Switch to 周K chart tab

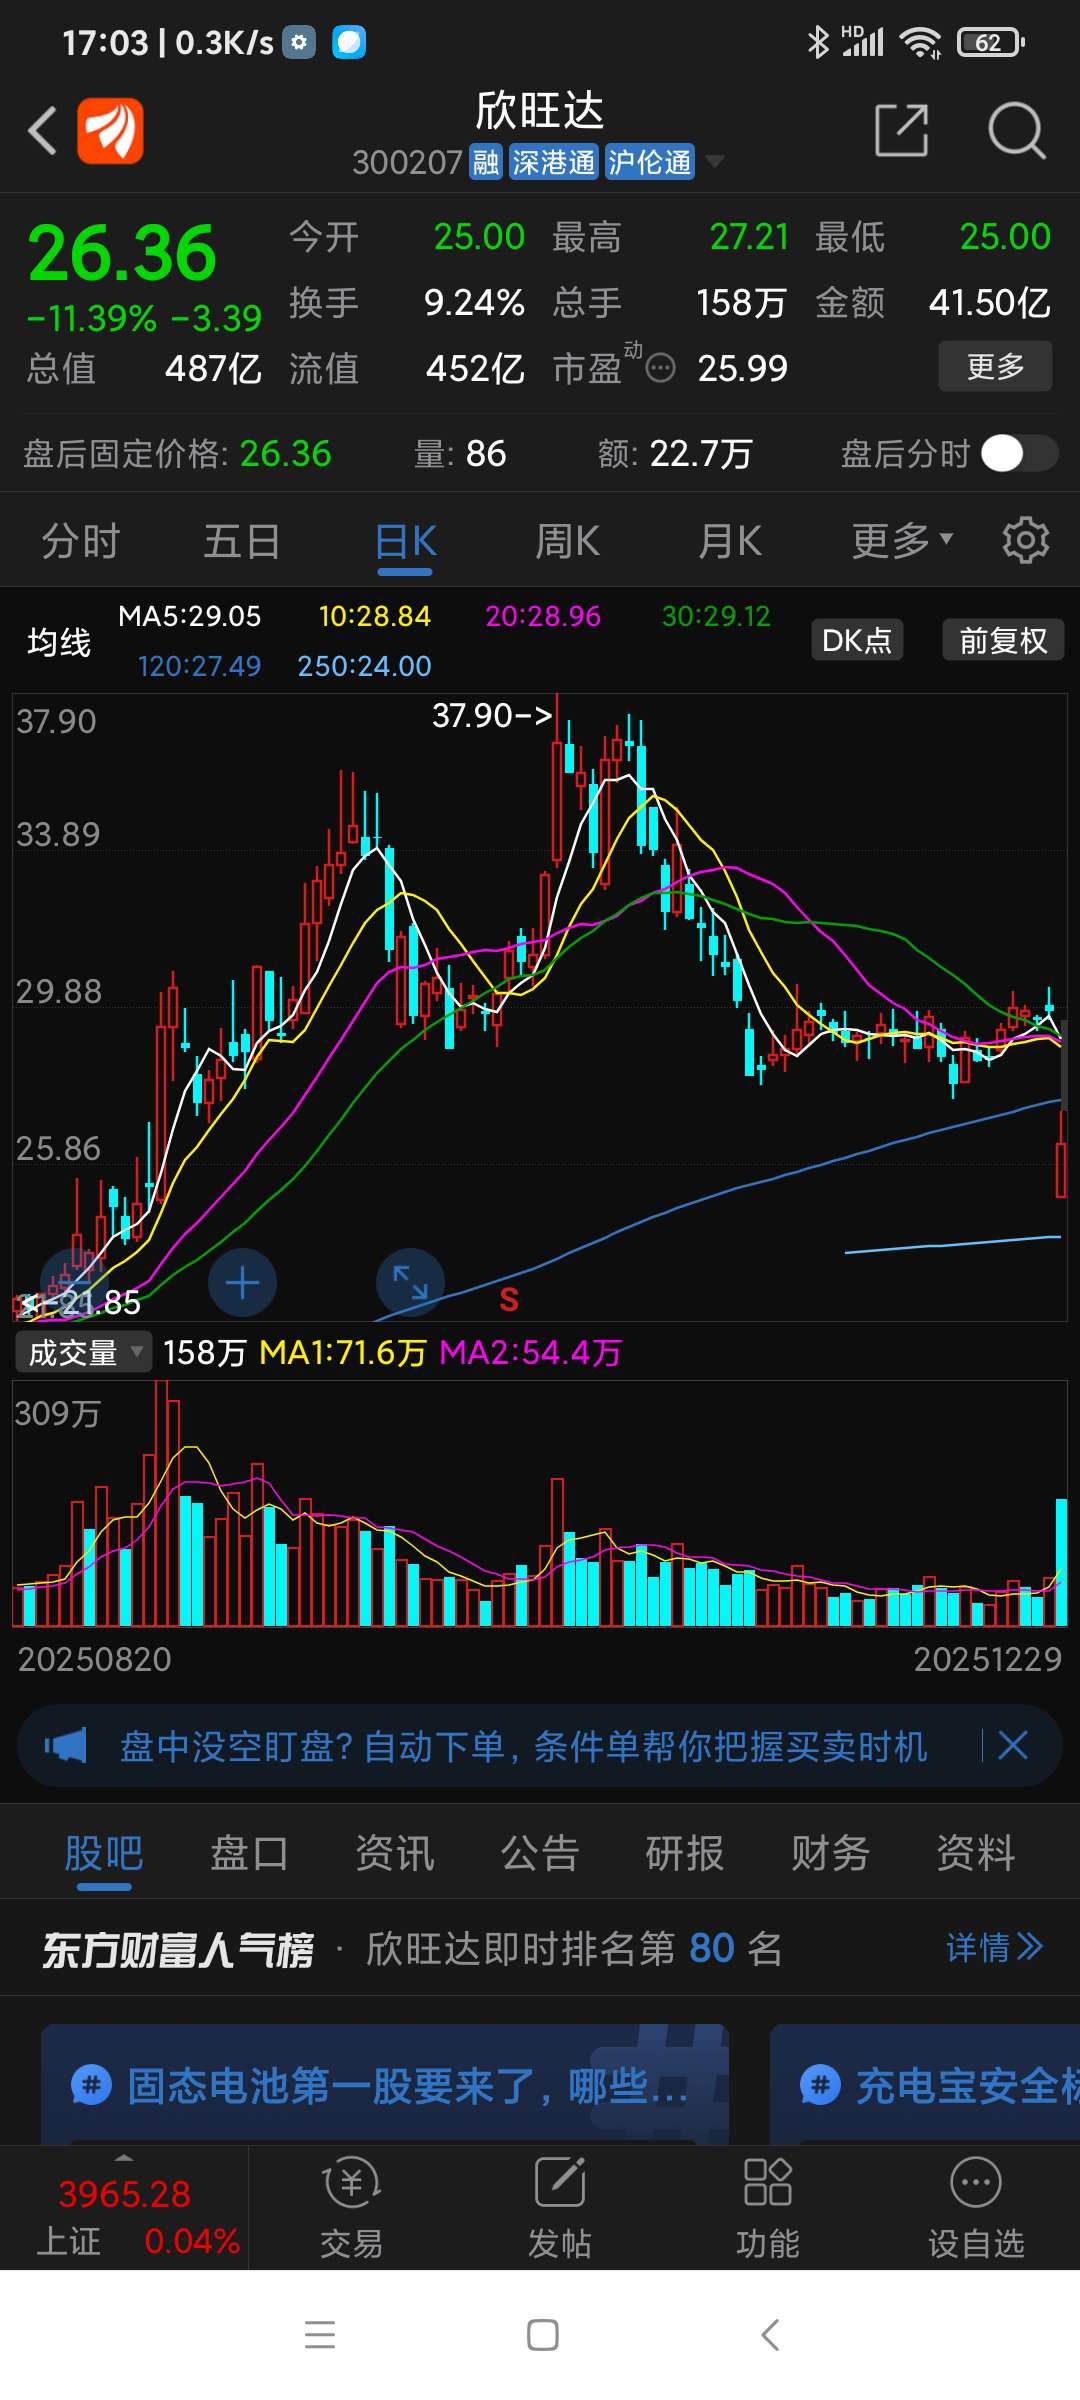click(x=567, y=541)
